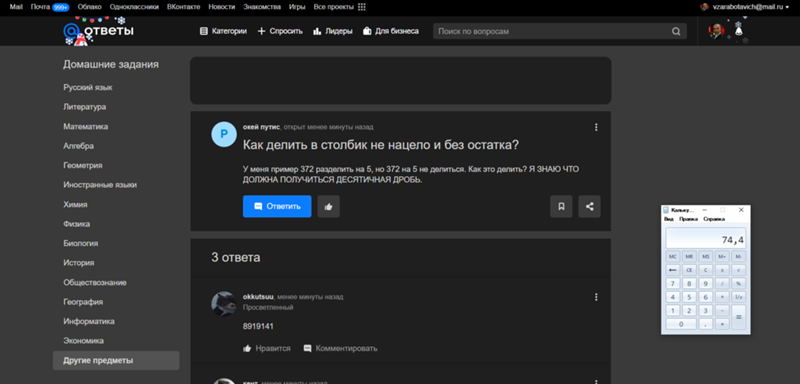Click M+ key in Calculator
The image size is (800, 384).
click(x=722, y=256)
